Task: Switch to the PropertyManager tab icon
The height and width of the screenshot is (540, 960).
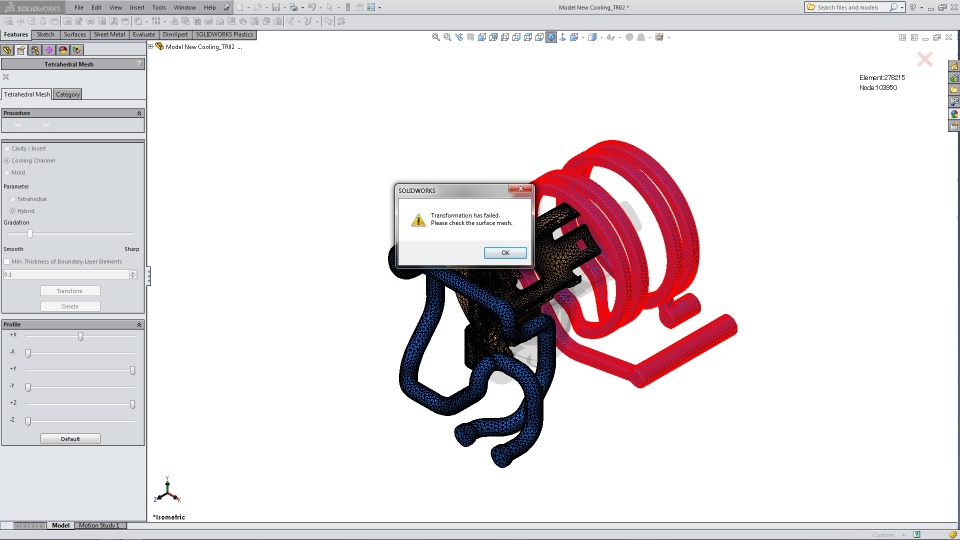Action: point(21,50)
